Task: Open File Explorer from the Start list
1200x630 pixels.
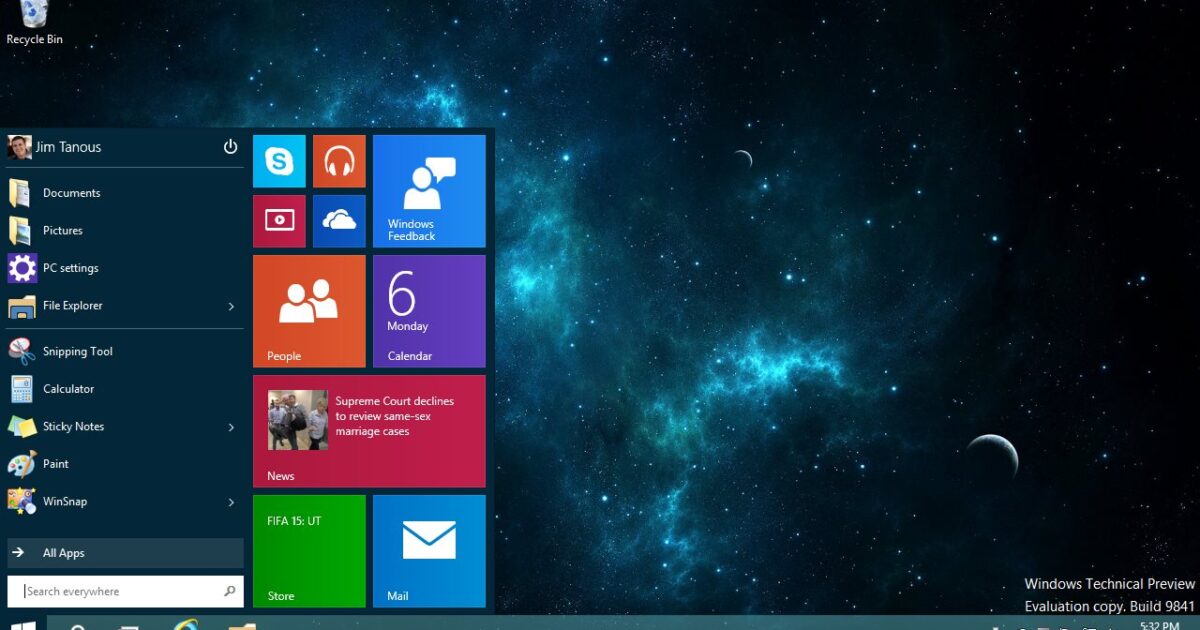Action: [112, 306]
